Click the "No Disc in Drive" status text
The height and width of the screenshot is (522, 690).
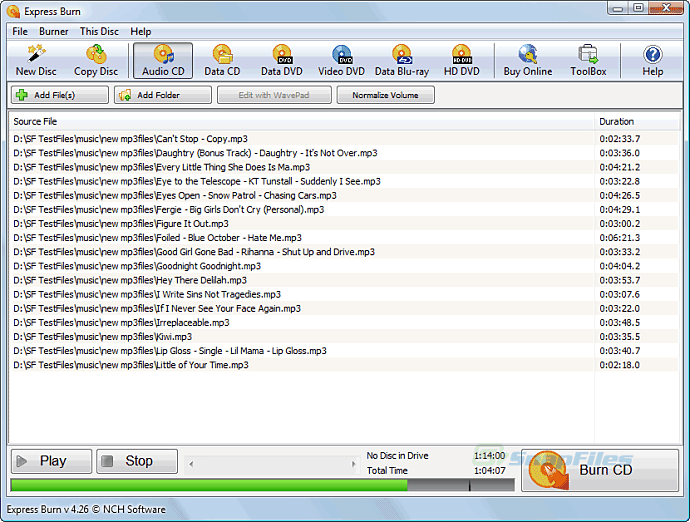coord(397,456)
